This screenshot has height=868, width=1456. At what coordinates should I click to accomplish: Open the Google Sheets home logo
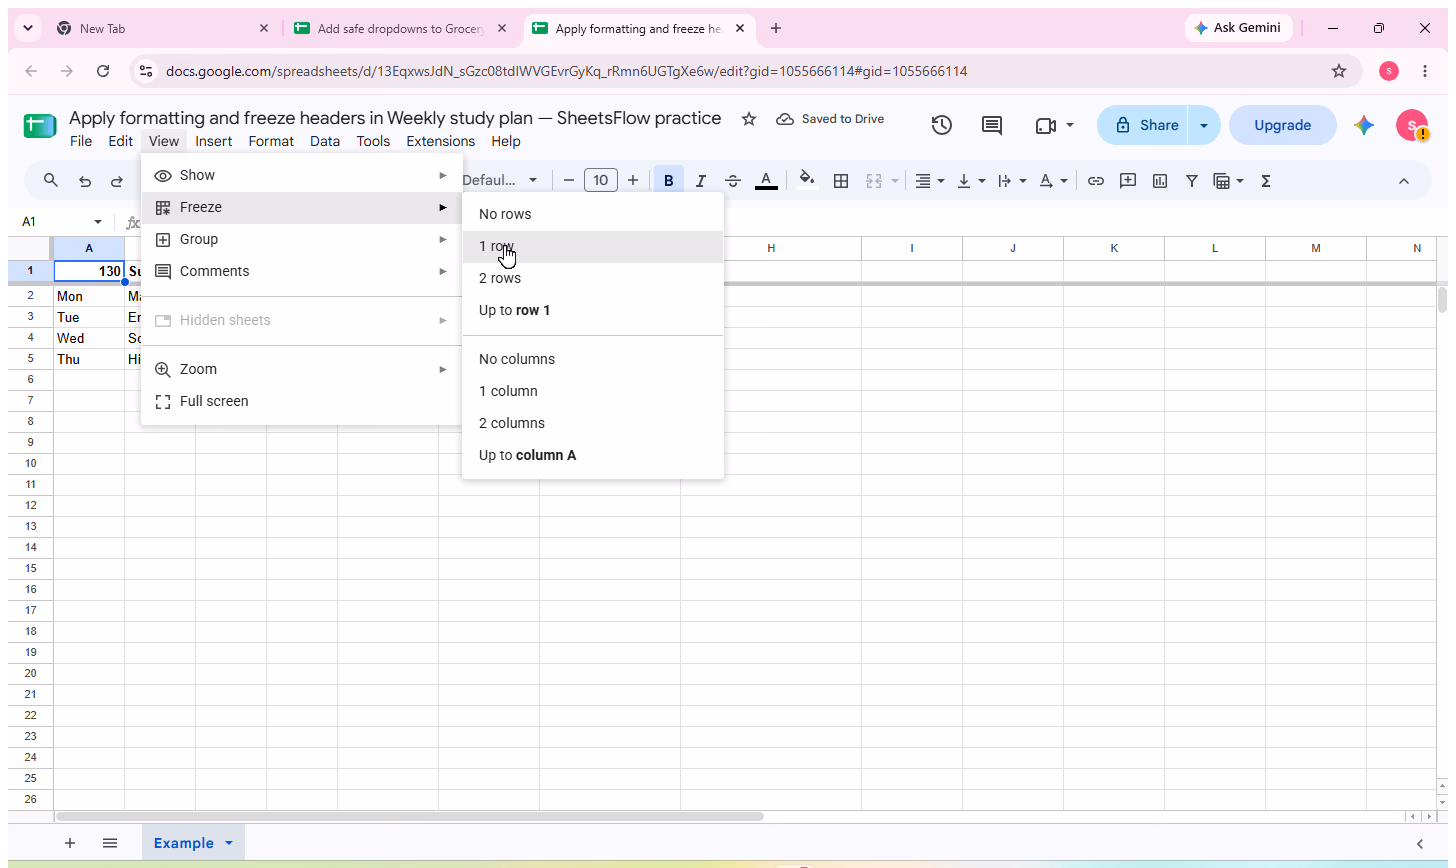point(40,127)
